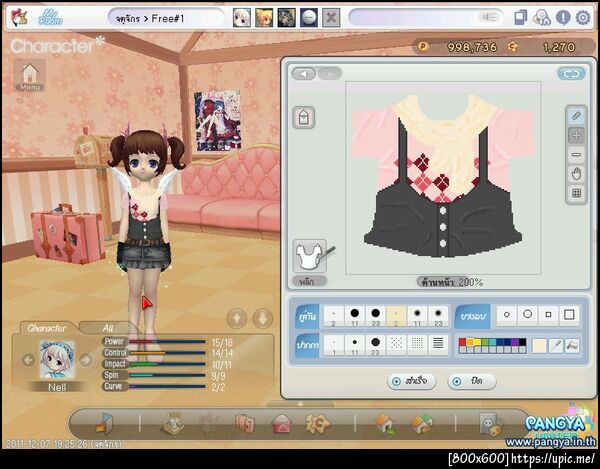Select the pencil draw tool

pos(576,116)
